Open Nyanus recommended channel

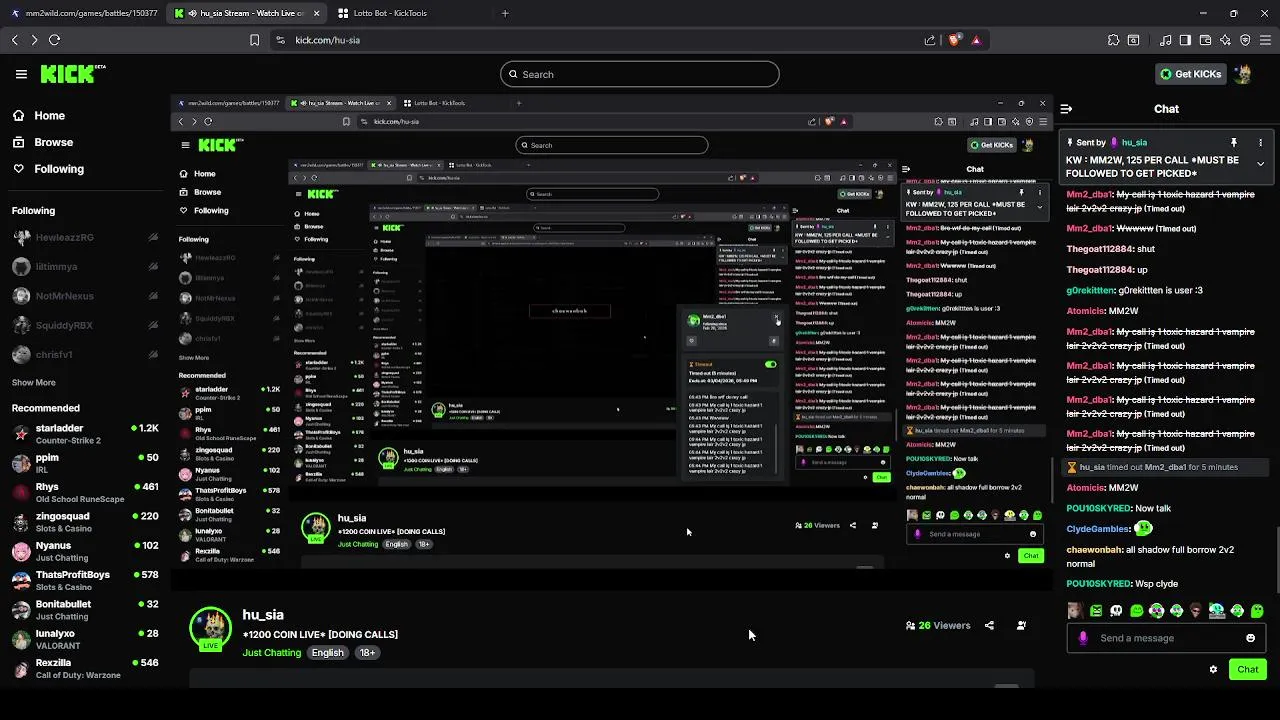tap(85, 551)
